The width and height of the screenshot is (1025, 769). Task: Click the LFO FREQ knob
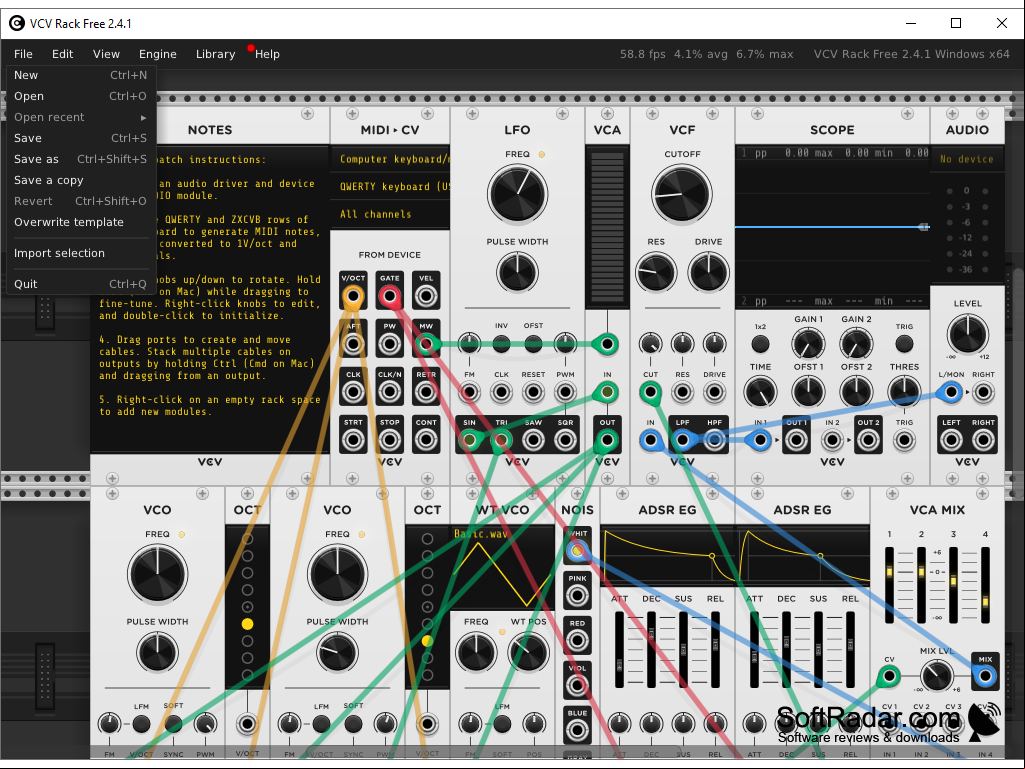point(517,194)
